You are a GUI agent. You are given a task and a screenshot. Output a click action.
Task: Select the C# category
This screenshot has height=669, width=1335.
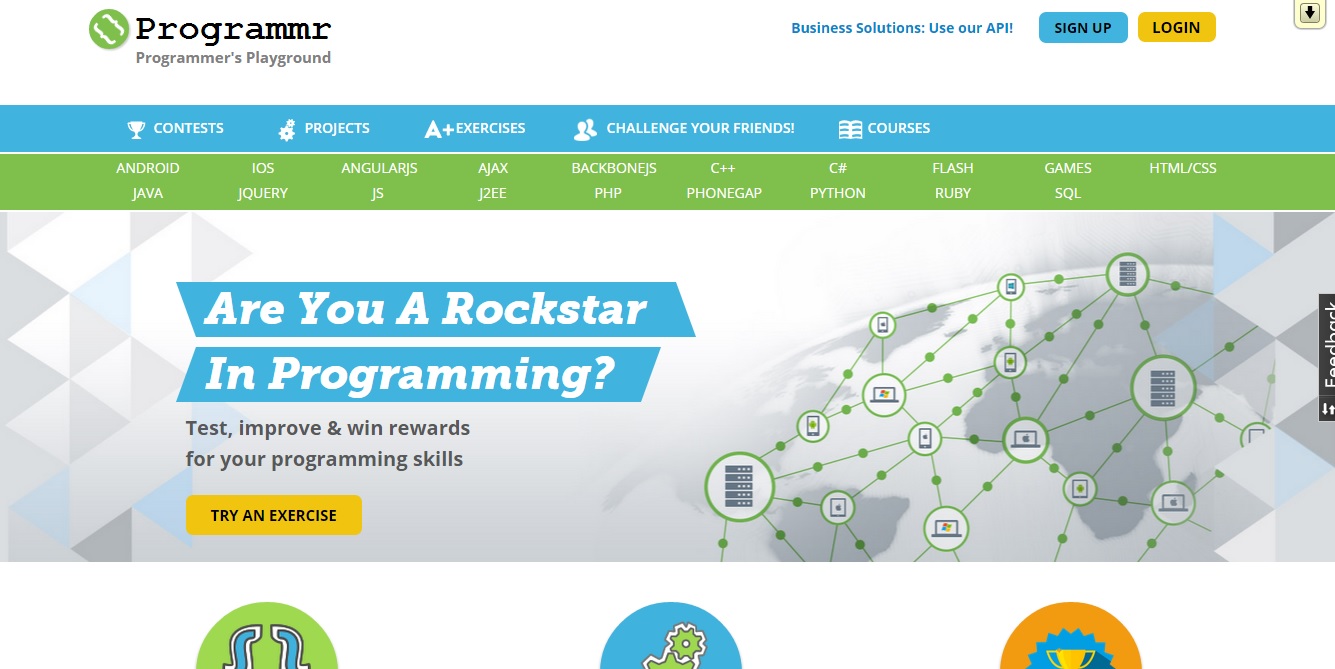click(838, 168)
